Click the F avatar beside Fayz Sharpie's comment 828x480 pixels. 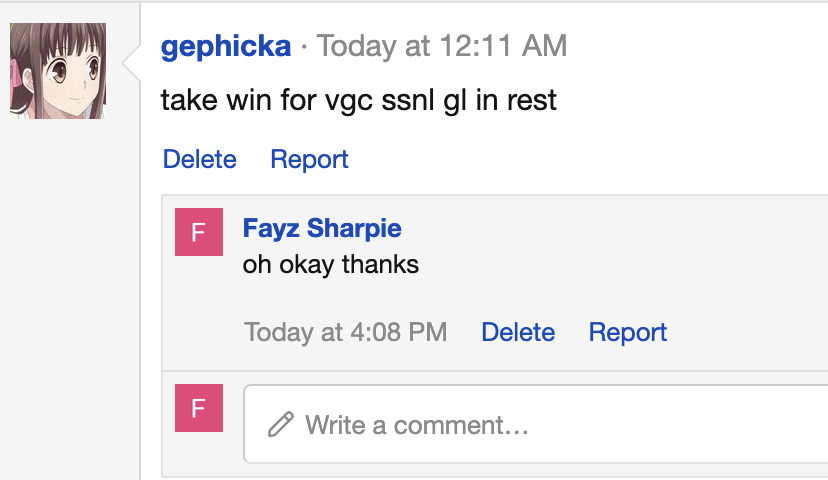pyautogui.click(x=198, y=232)
